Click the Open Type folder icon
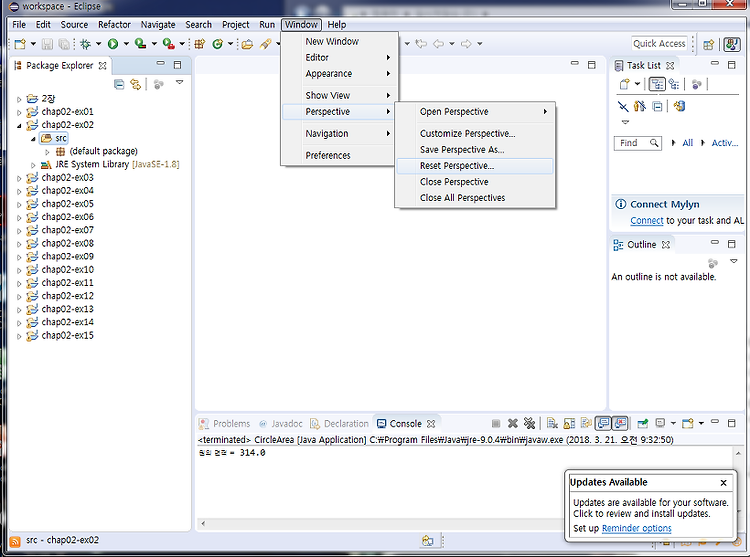Viewport: 750px width, 557px height. [x=247, y=44]
